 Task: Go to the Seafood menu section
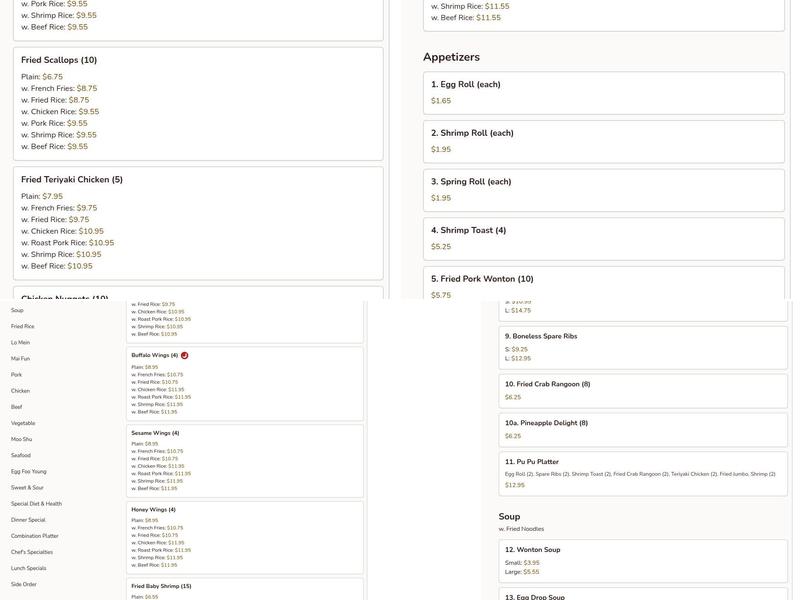click(x=21, y=455)
